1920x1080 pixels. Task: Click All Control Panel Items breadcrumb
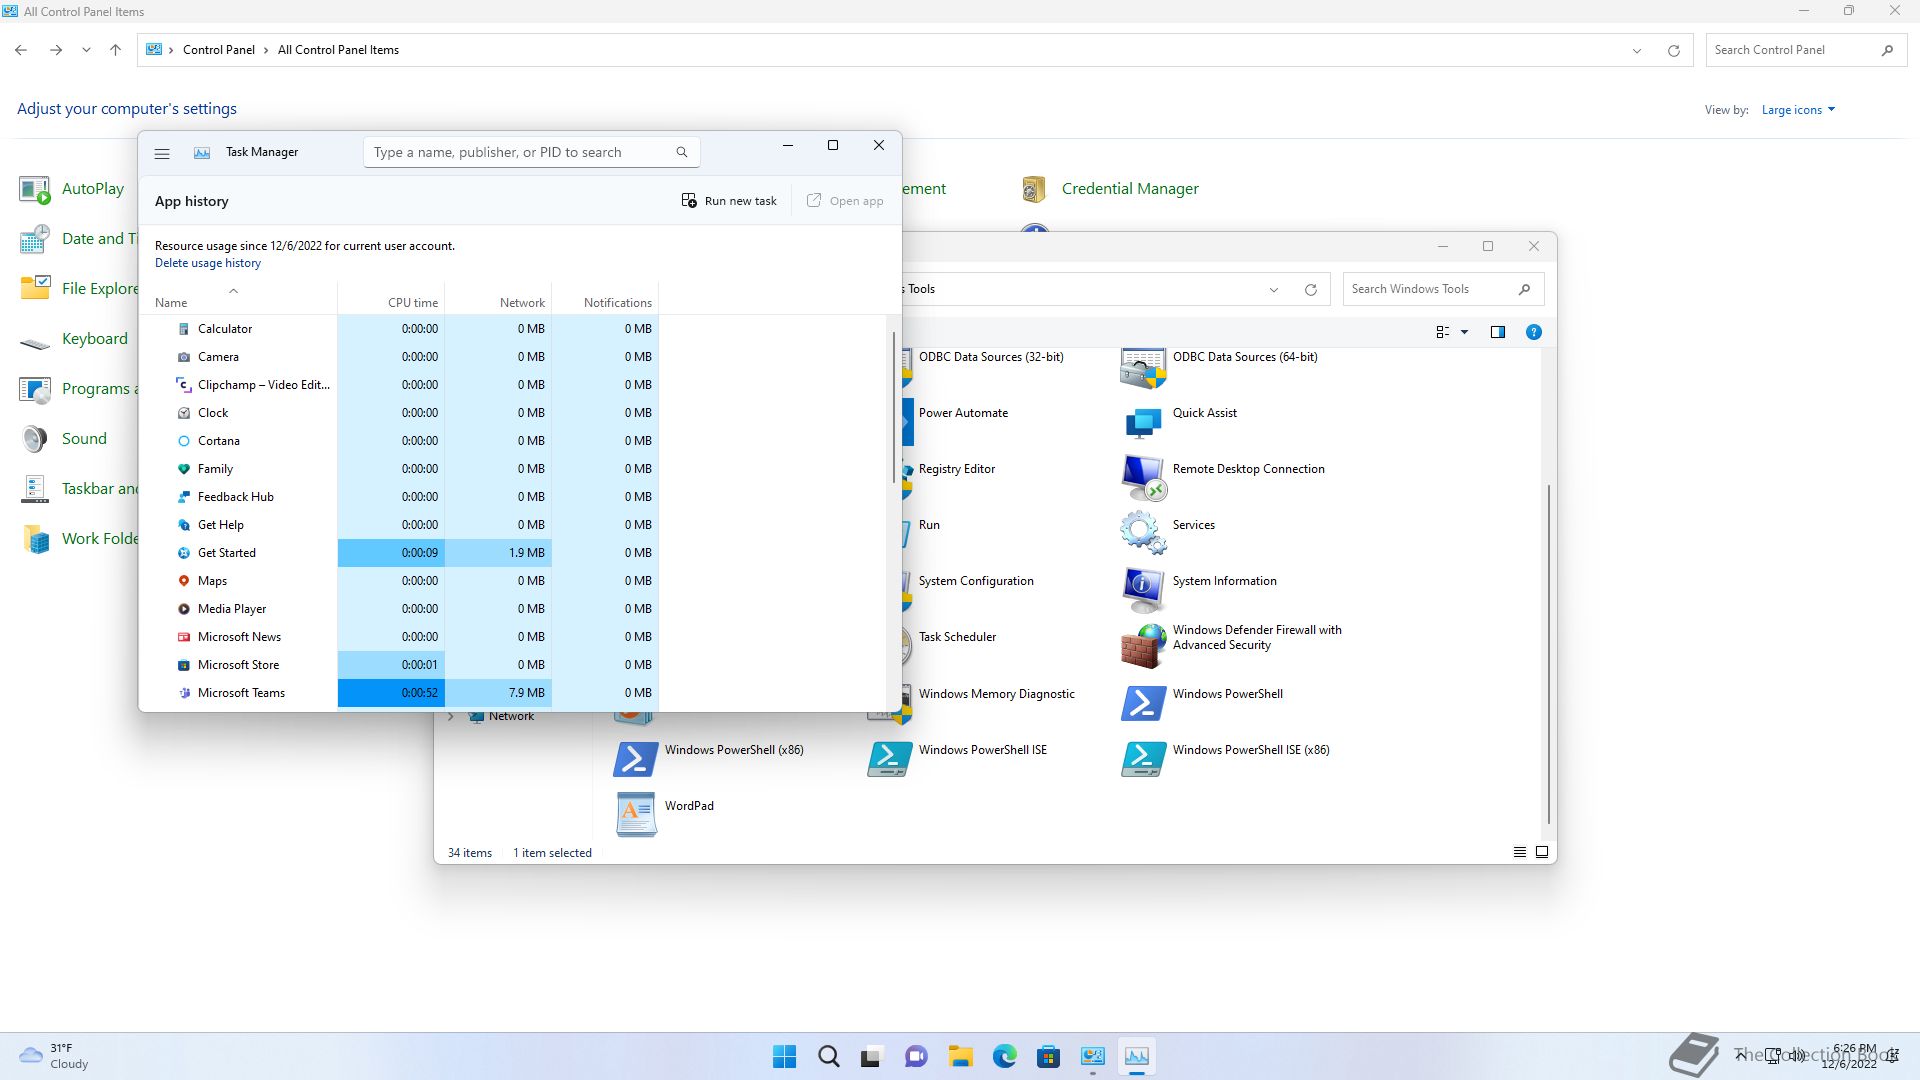click(338, 50)
